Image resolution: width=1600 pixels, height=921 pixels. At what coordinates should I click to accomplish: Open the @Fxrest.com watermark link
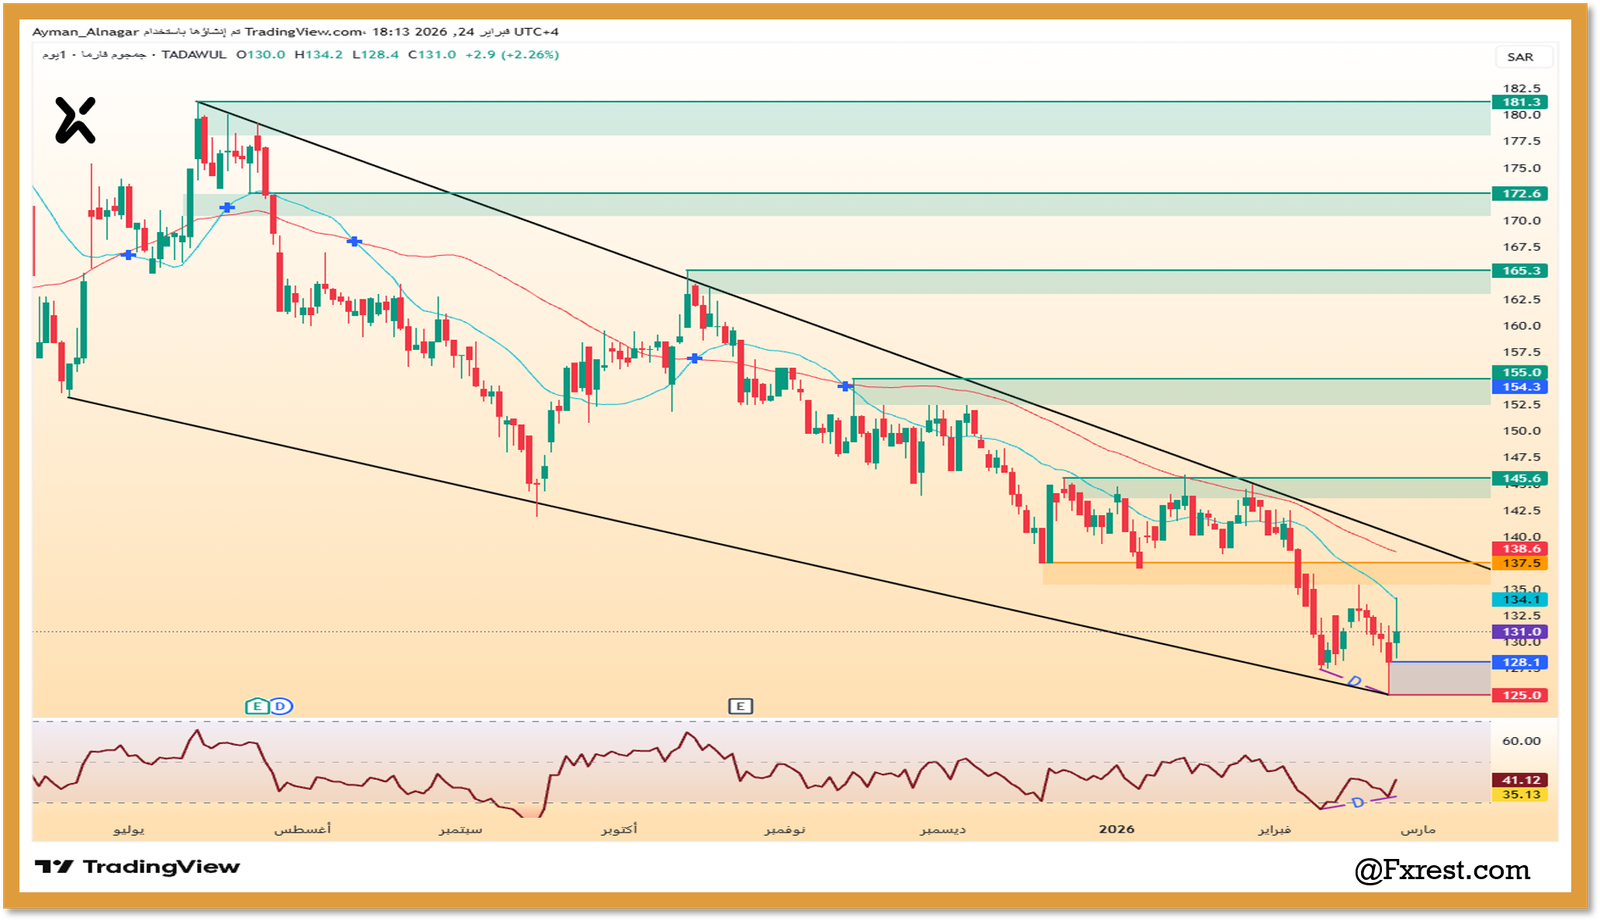pos(1442,870)
